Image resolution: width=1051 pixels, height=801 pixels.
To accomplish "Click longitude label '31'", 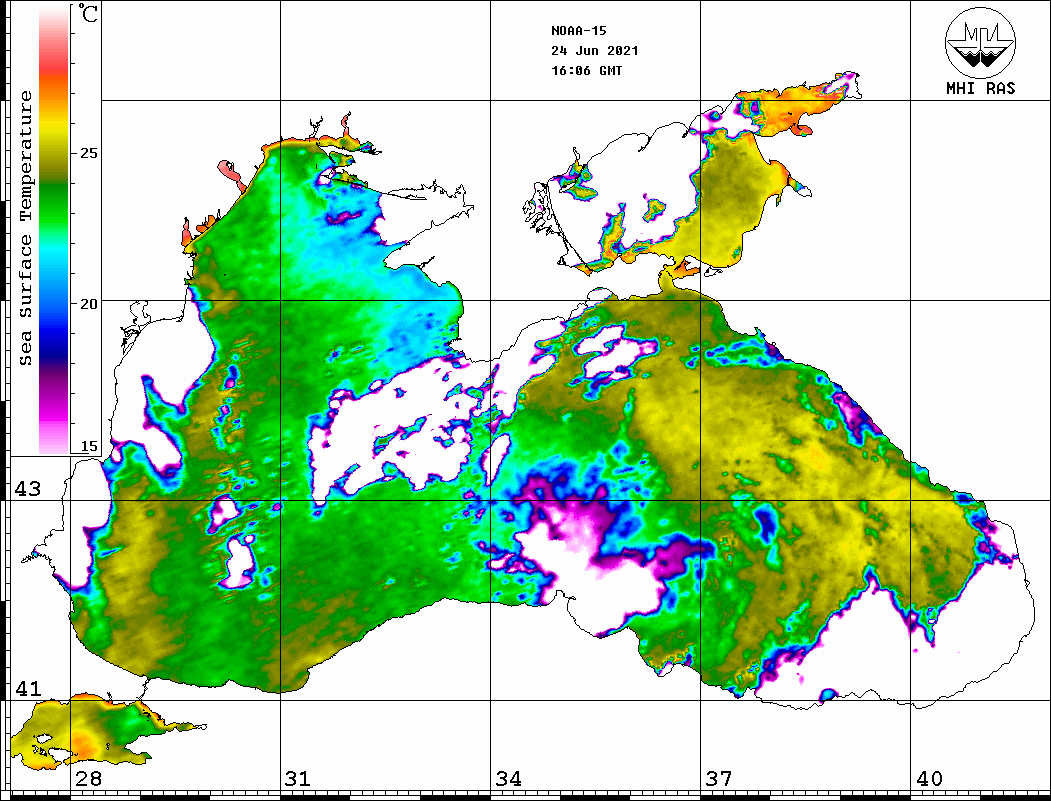I will point(298,779).
